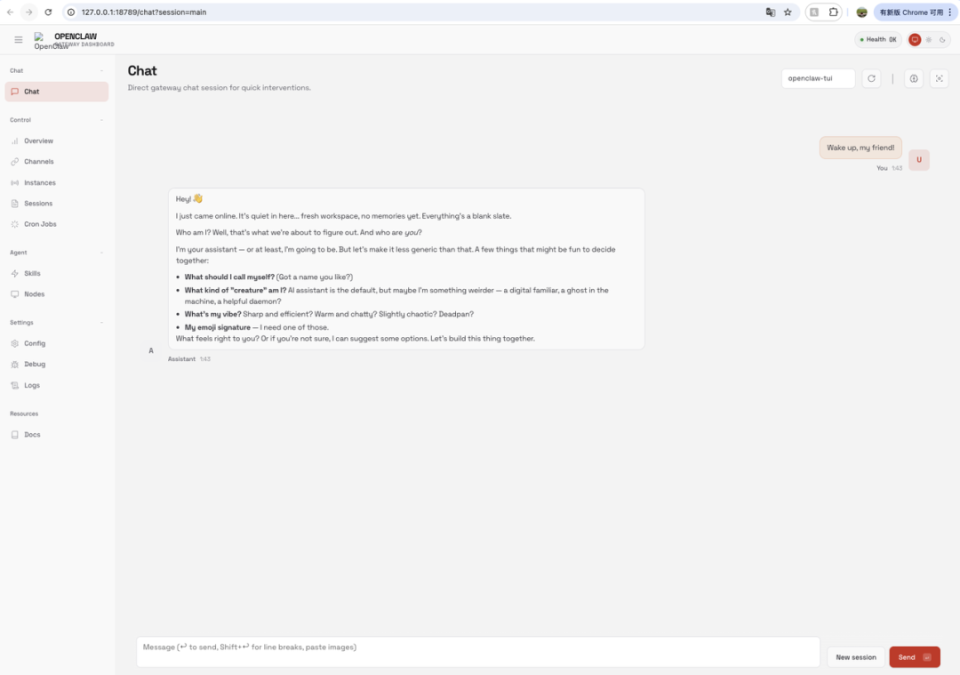The height and width of the screenshot is (675, 960).
Task: Collapse the Control section in sidebar
Action: [x=101, y=120]
